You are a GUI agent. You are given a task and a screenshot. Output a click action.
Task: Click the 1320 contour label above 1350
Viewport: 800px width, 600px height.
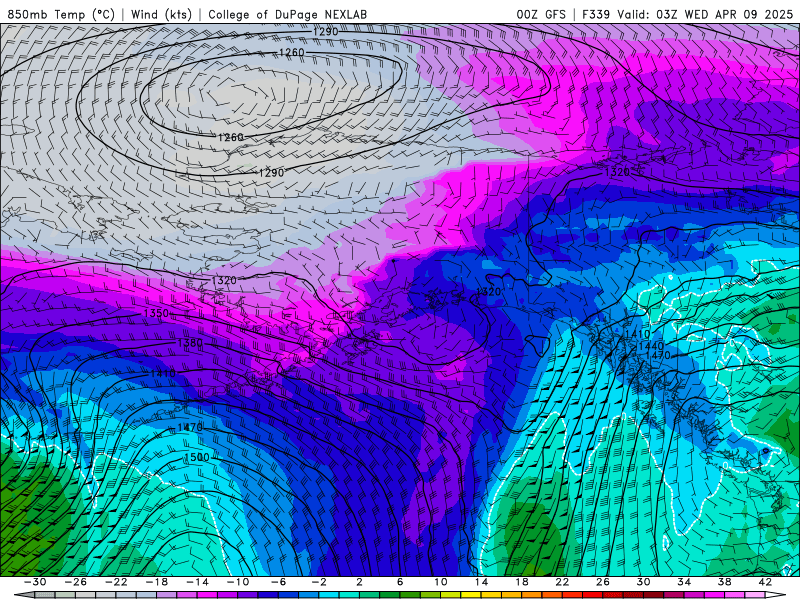click(224, 280)
